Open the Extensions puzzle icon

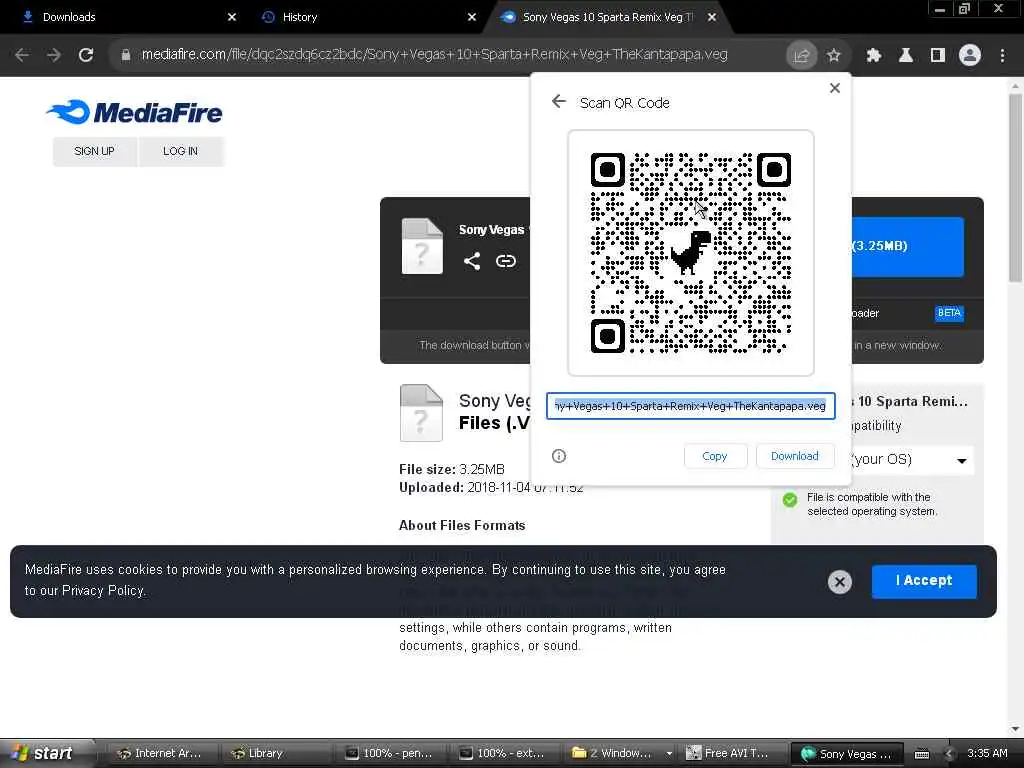(874, 56)
